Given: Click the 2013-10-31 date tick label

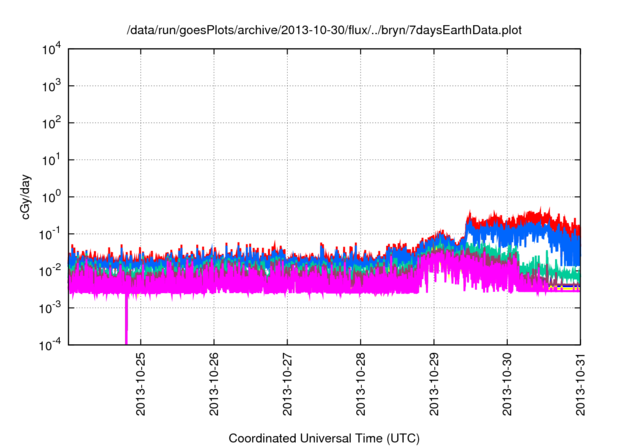Looking at the screenshot, I should [580, 384].
